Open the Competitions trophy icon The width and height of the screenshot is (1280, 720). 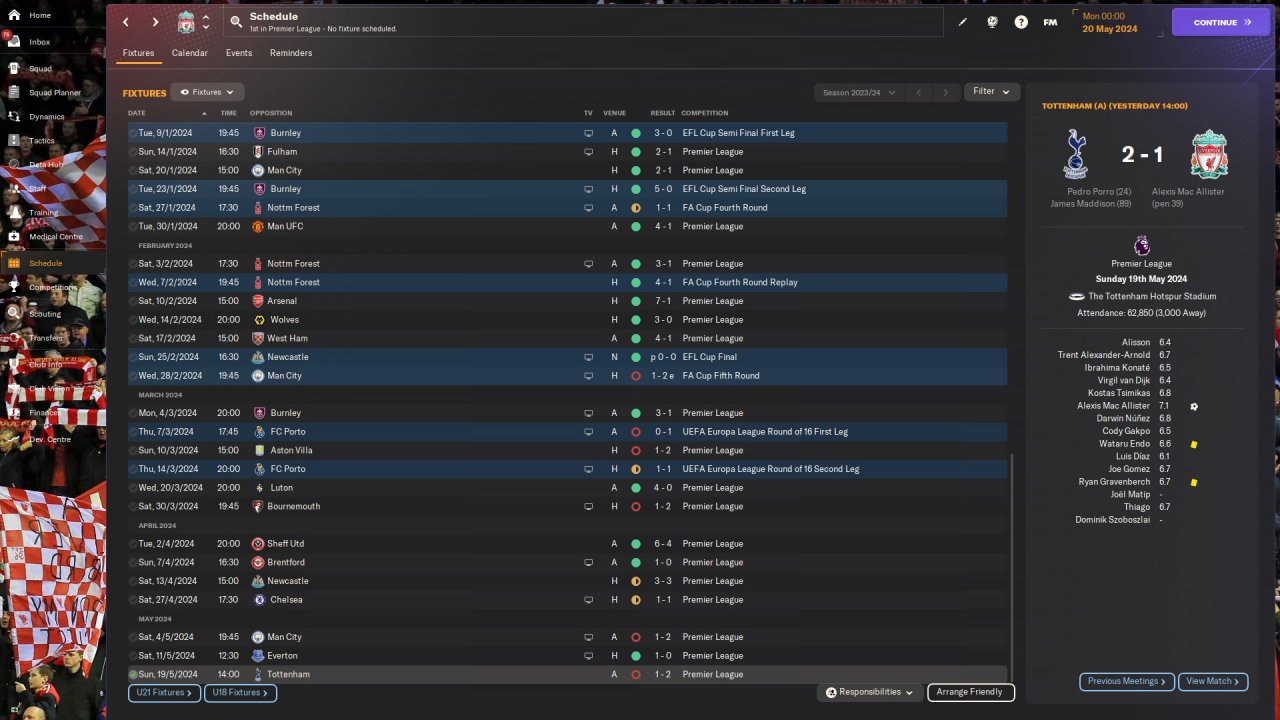point(13,287)
